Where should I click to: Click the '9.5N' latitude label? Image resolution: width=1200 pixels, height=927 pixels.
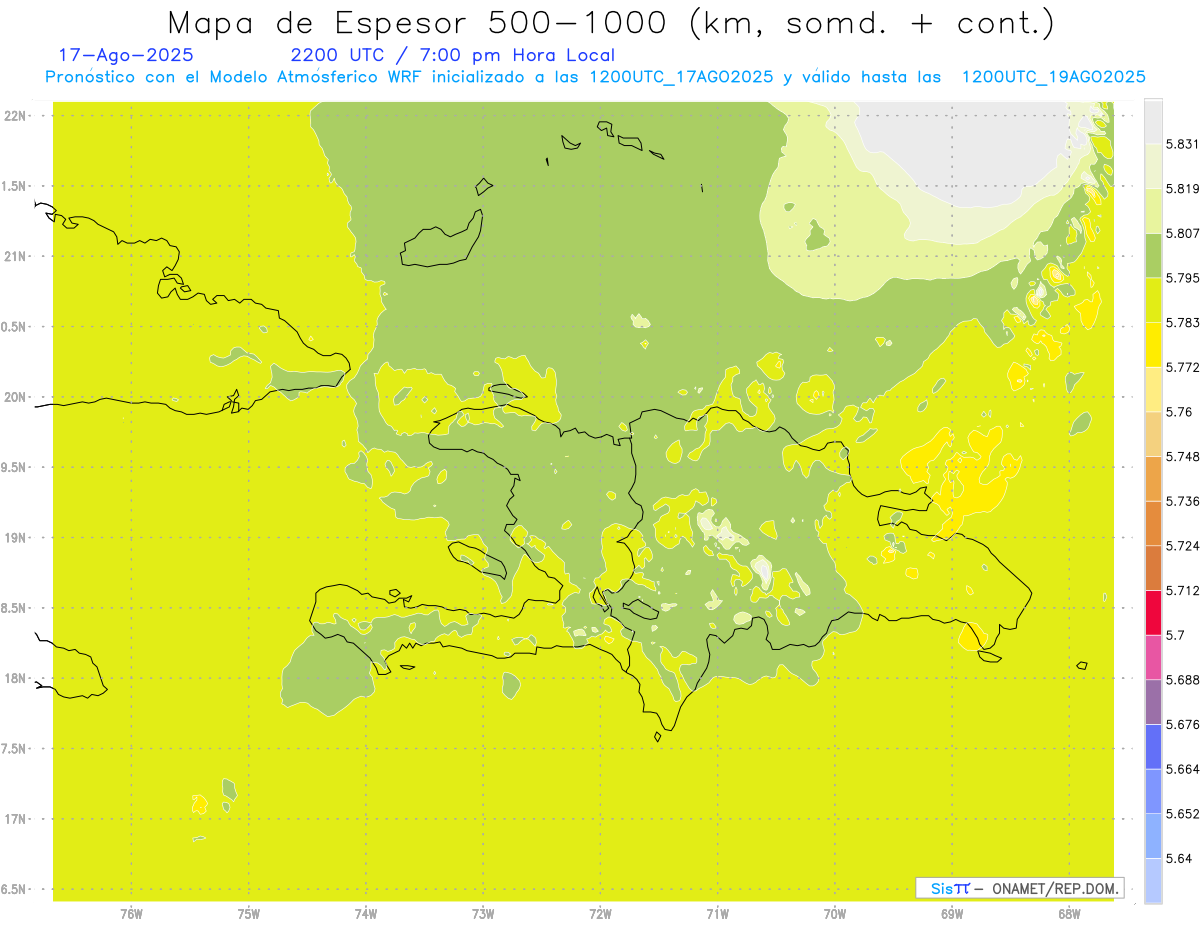[x=15, y=468]
